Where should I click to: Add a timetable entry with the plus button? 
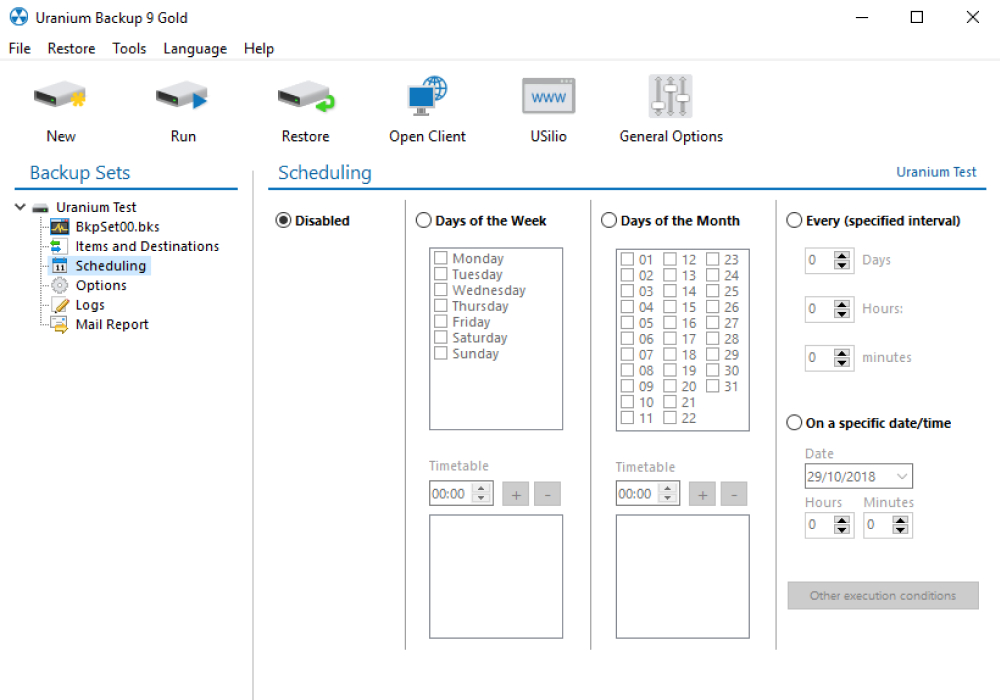tap(515, 493)
